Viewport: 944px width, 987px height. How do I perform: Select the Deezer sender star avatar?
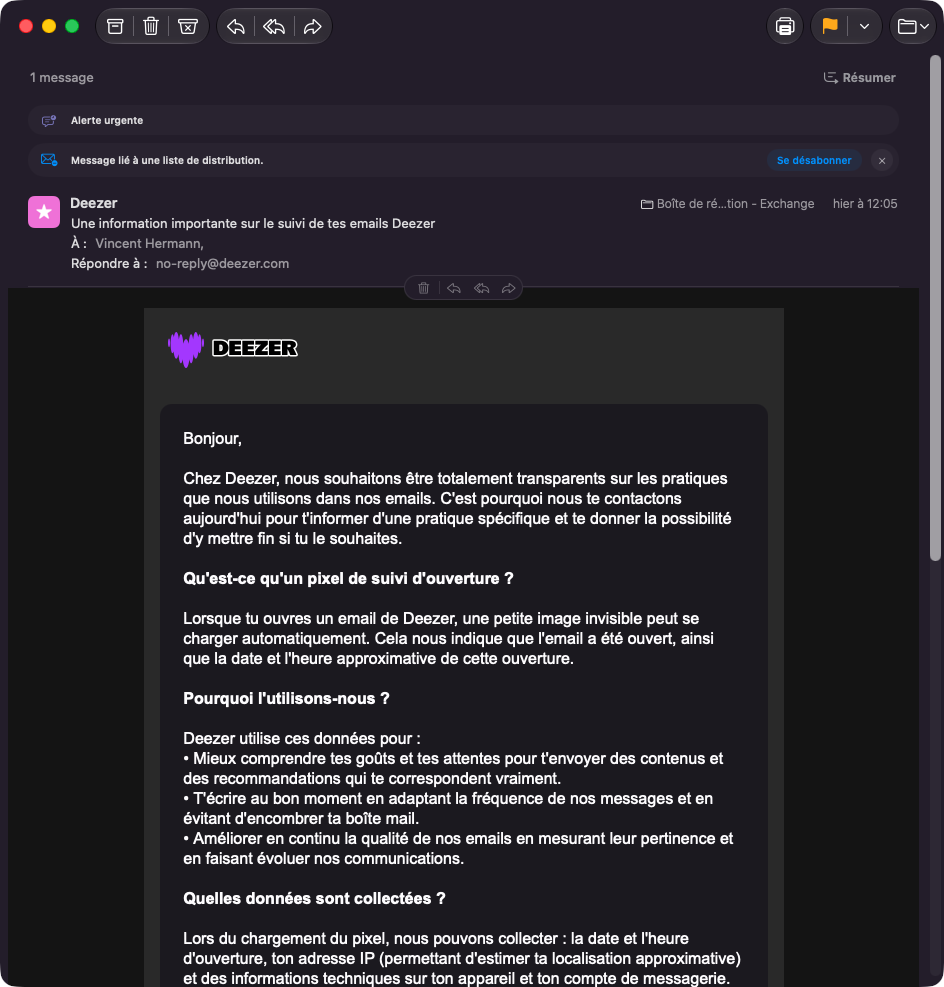pos(44,212)
